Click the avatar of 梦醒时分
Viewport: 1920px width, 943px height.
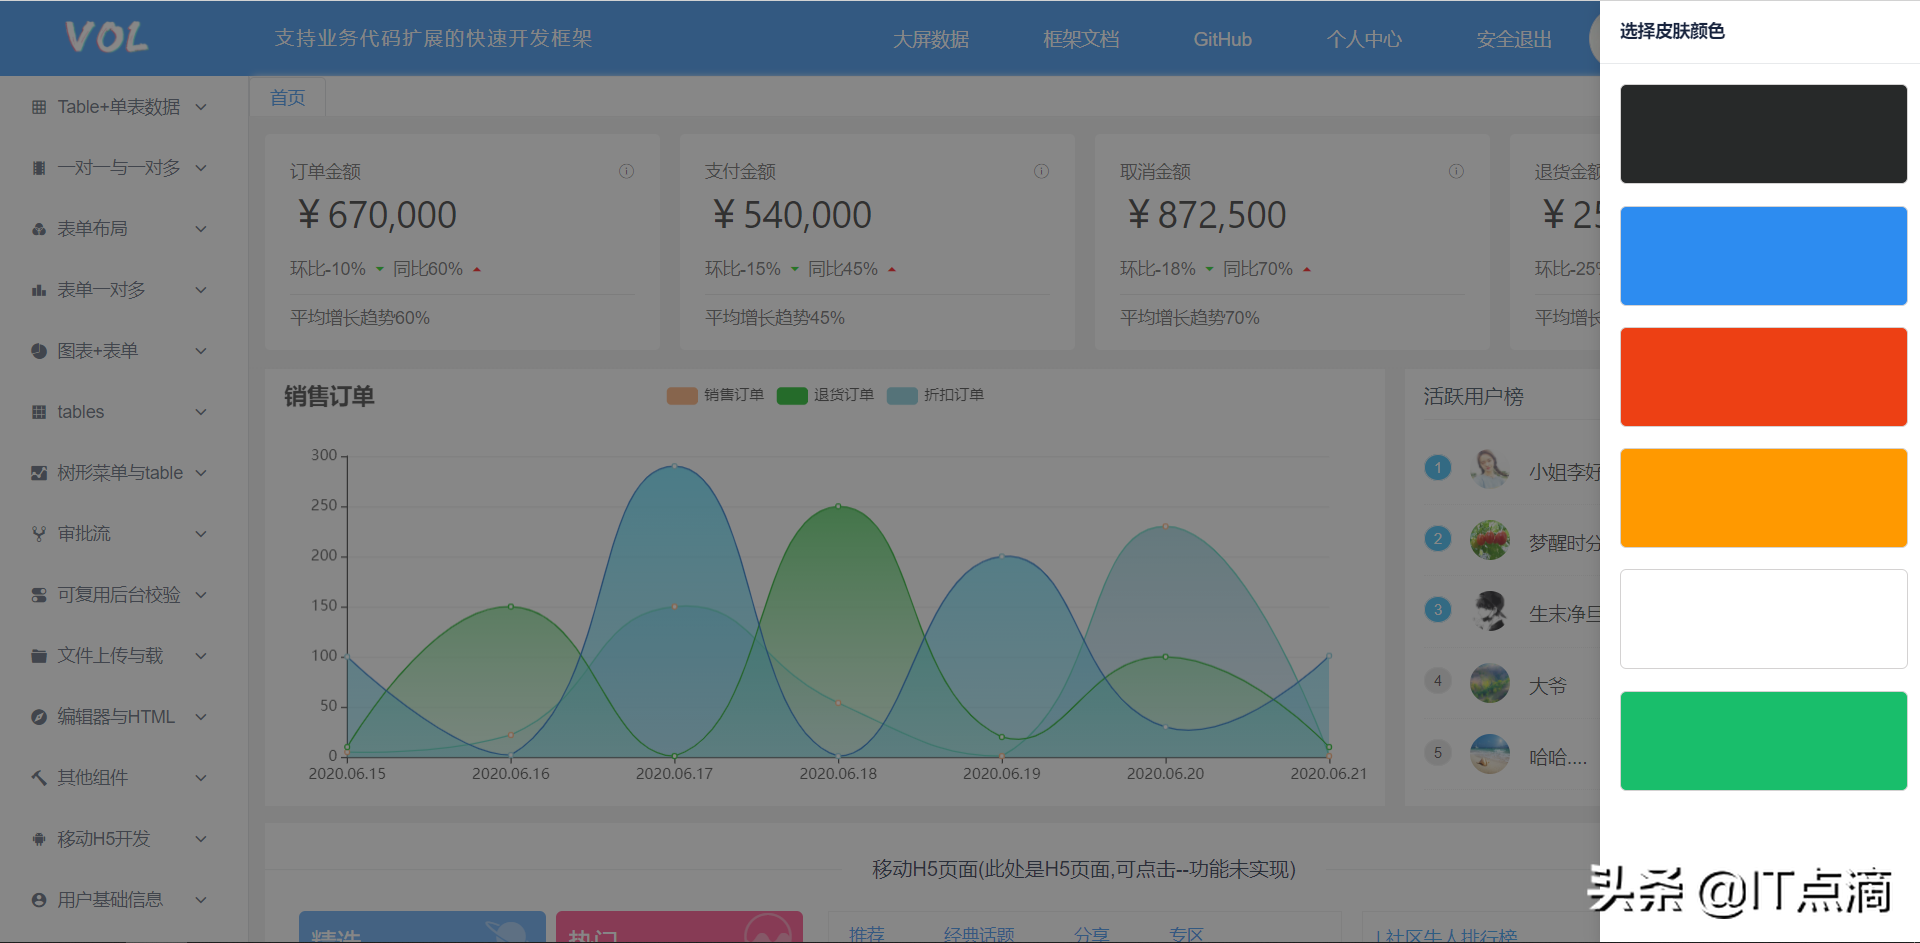pos(1490,540)
